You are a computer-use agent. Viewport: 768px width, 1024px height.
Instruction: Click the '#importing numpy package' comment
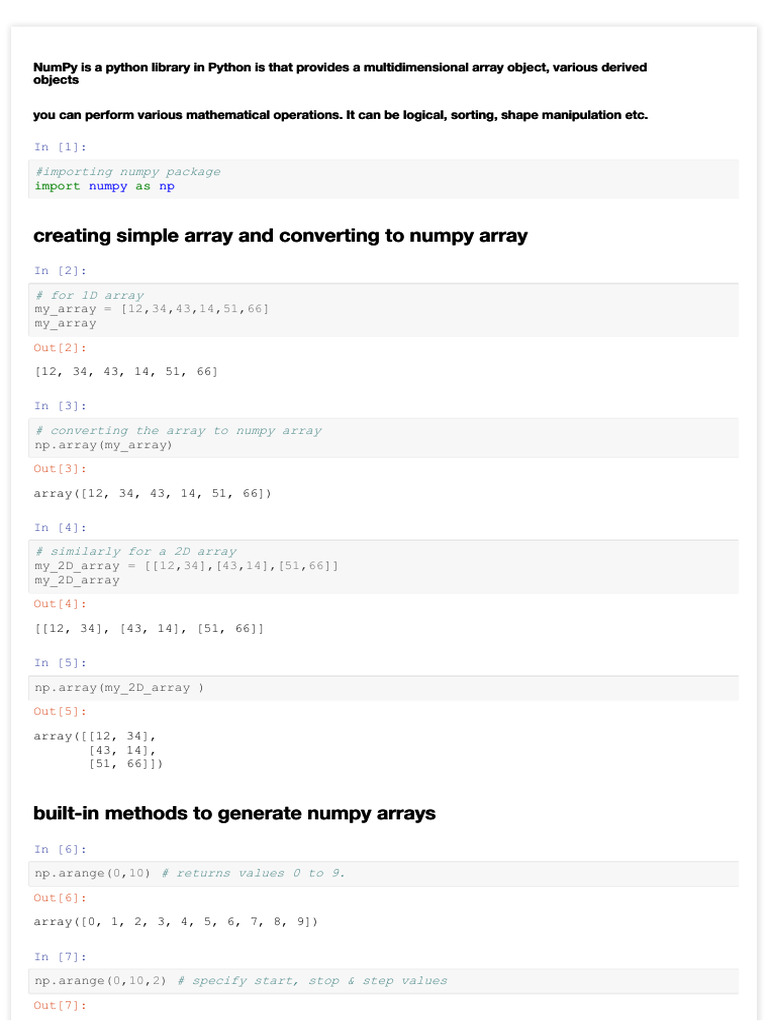click(x=128, y=172)
